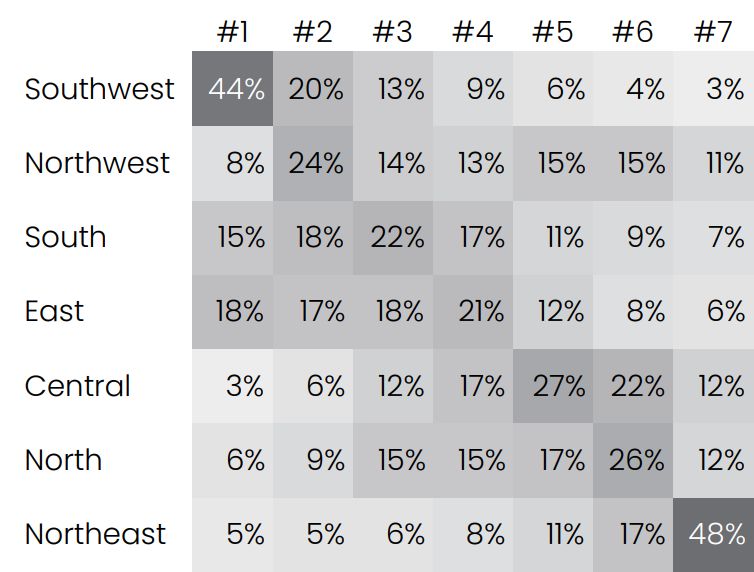
Task: Click the Southwest 44% cell
Action: pos(232,88)
